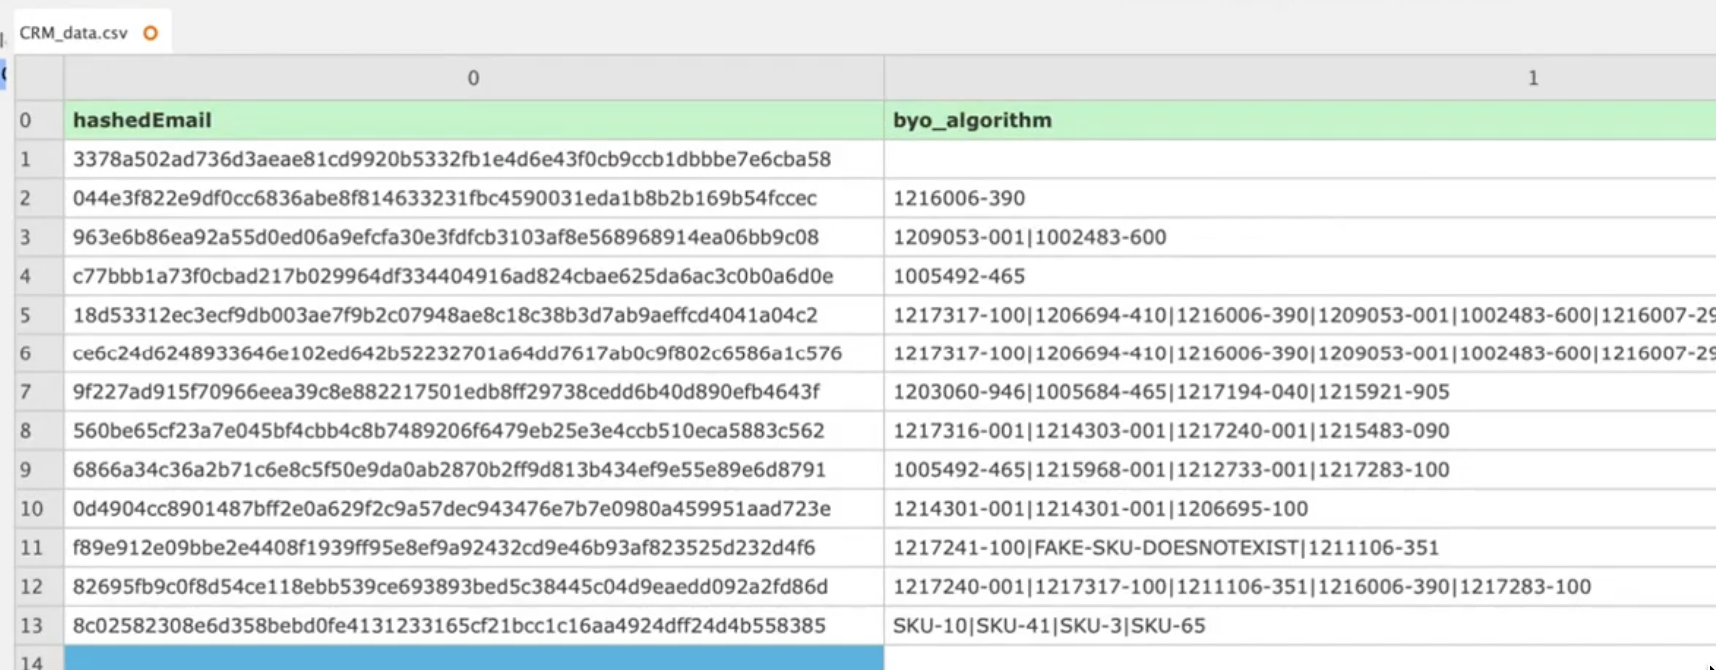Select row header 12
Screen dimensions: 1716x670
point(39,587)
